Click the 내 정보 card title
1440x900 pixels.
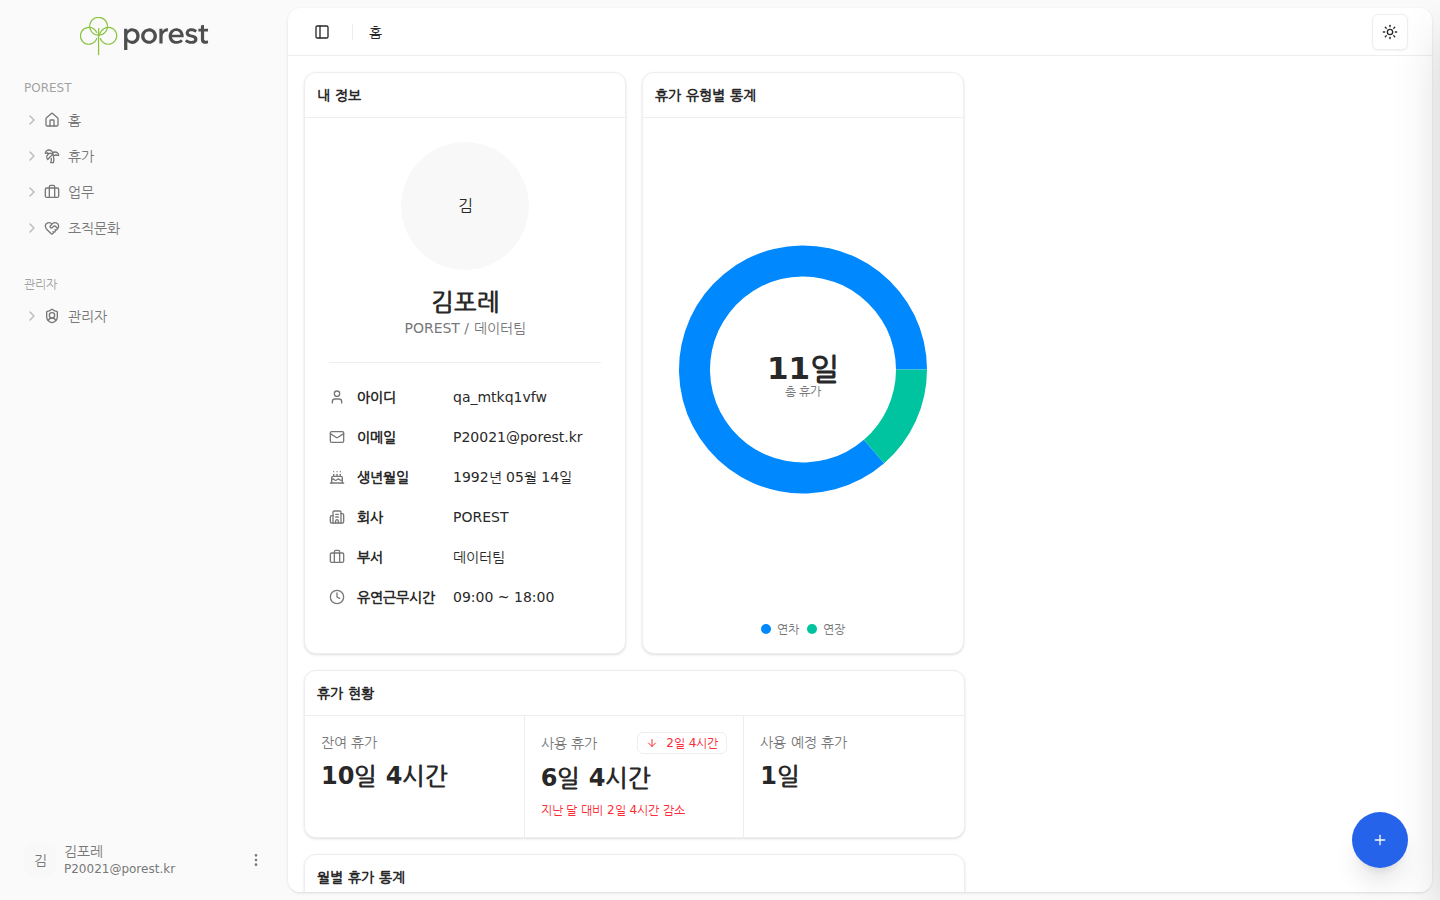(339, 95)
